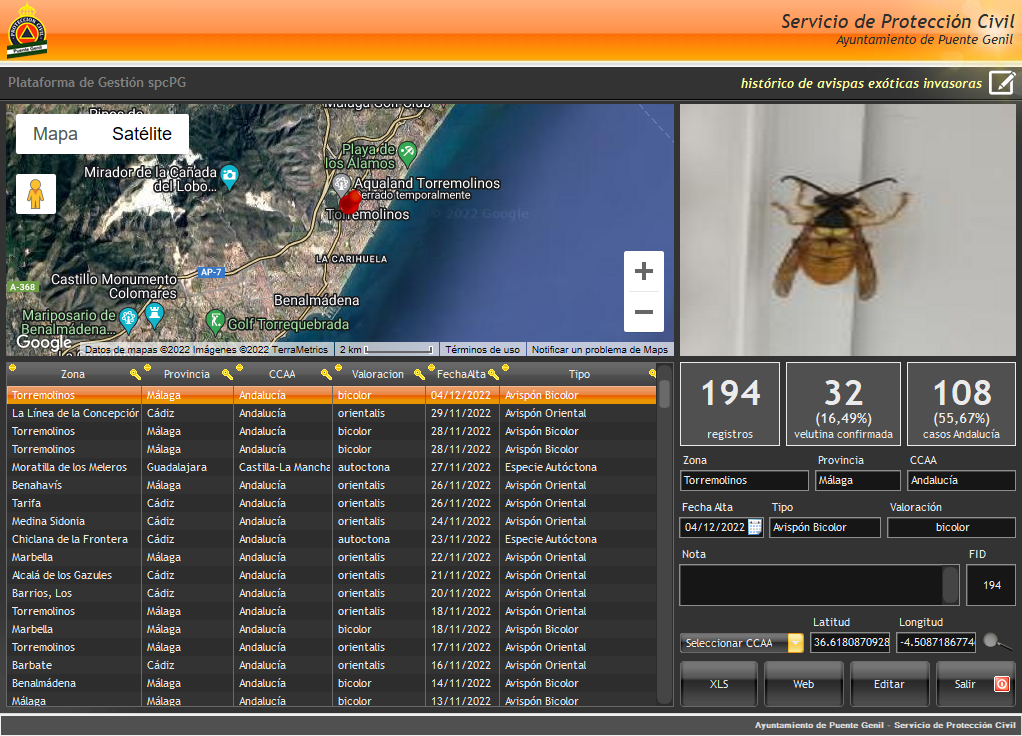Select the Tarifa row

[331, 503]
